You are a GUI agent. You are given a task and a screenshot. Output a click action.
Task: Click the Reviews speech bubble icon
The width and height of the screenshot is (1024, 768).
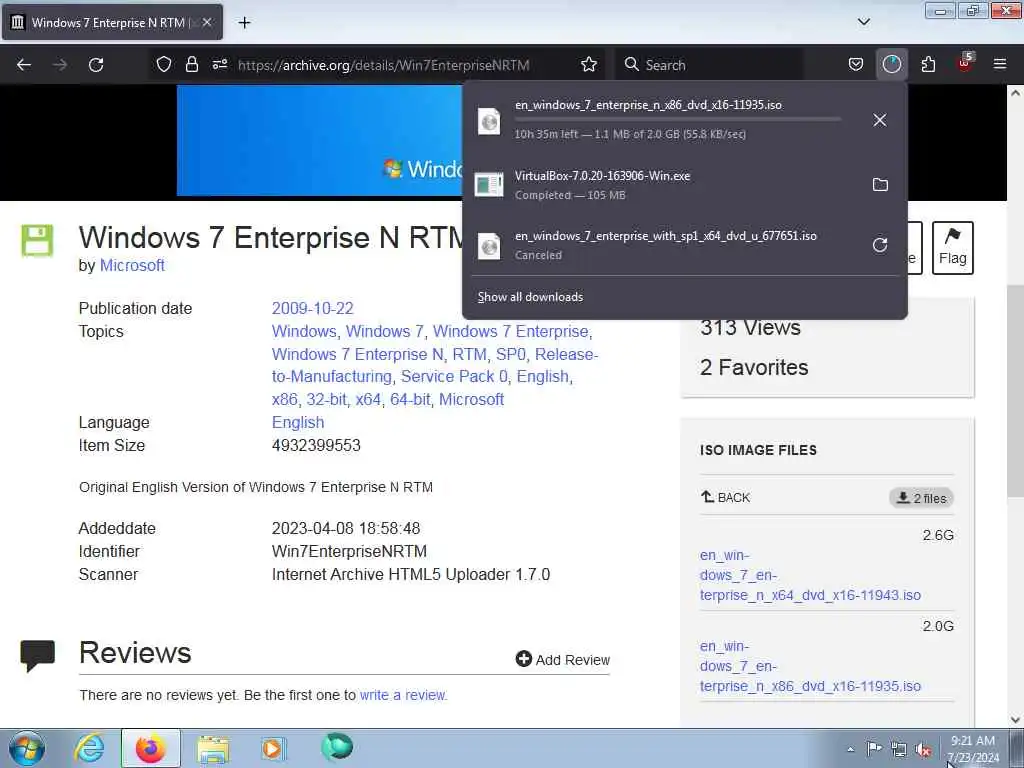point(37,656)
